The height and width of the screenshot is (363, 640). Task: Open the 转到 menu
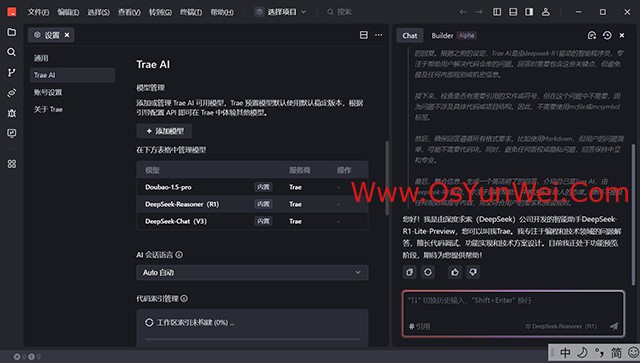(x=160, y=12)
